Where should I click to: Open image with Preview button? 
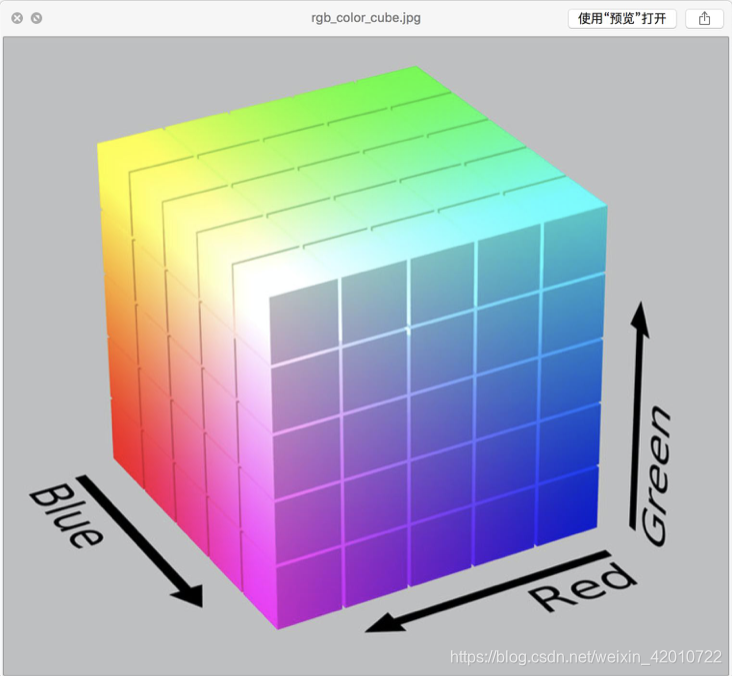click(622, 19)
